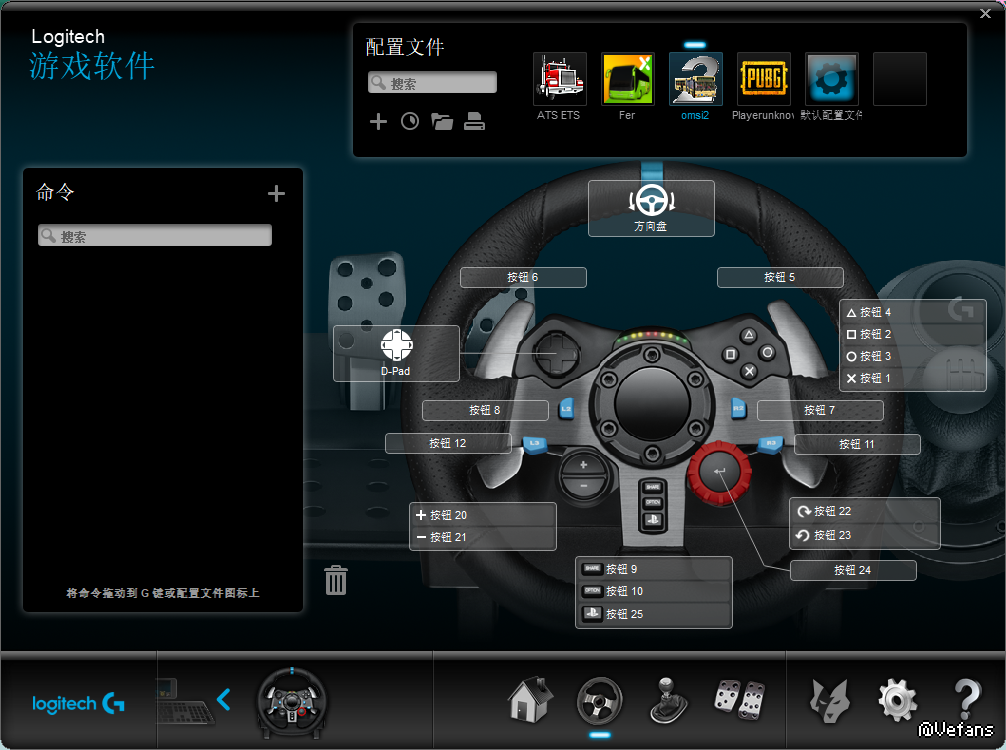Click the Logitech G logo

pos(78,704)
